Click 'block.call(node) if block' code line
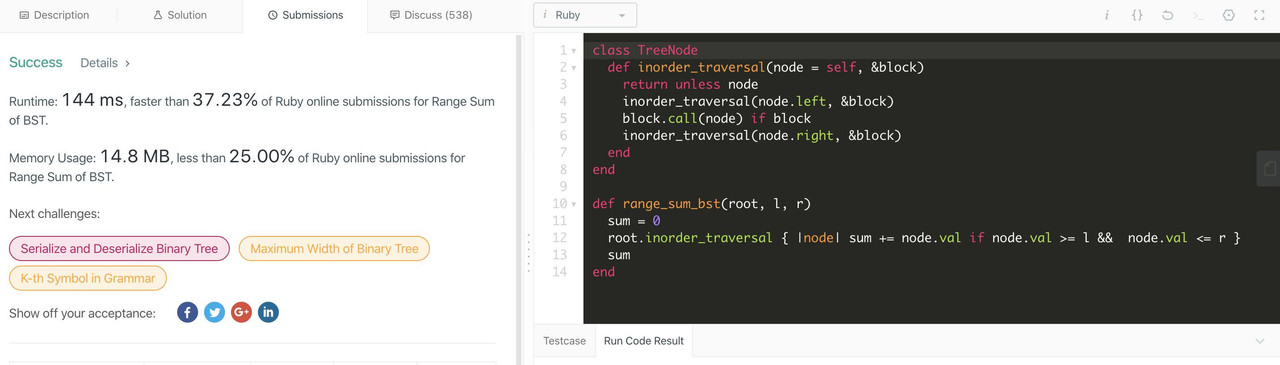The image size is (1280, 365). (x=717, y=118)
